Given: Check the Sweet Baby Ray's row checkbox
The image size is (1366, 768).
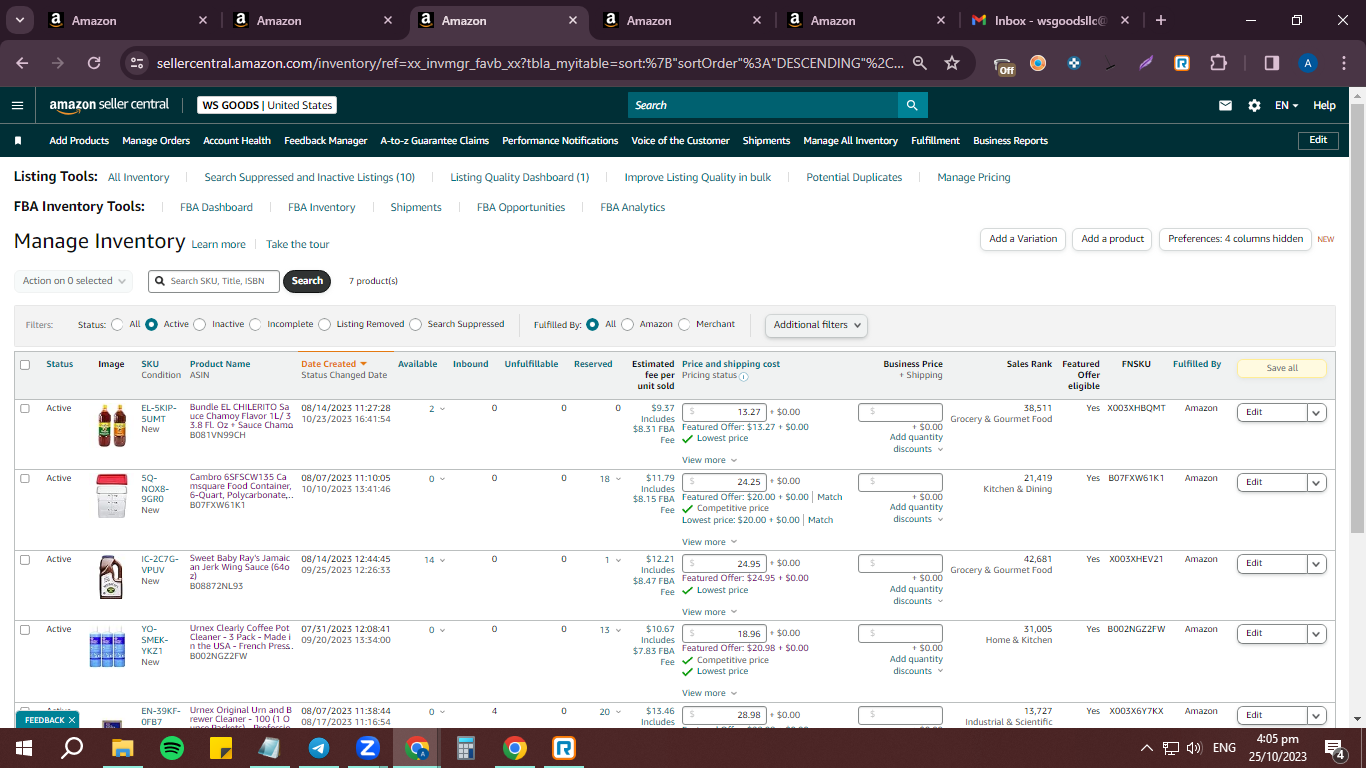Looking at the screenshot, I should 25,559.
